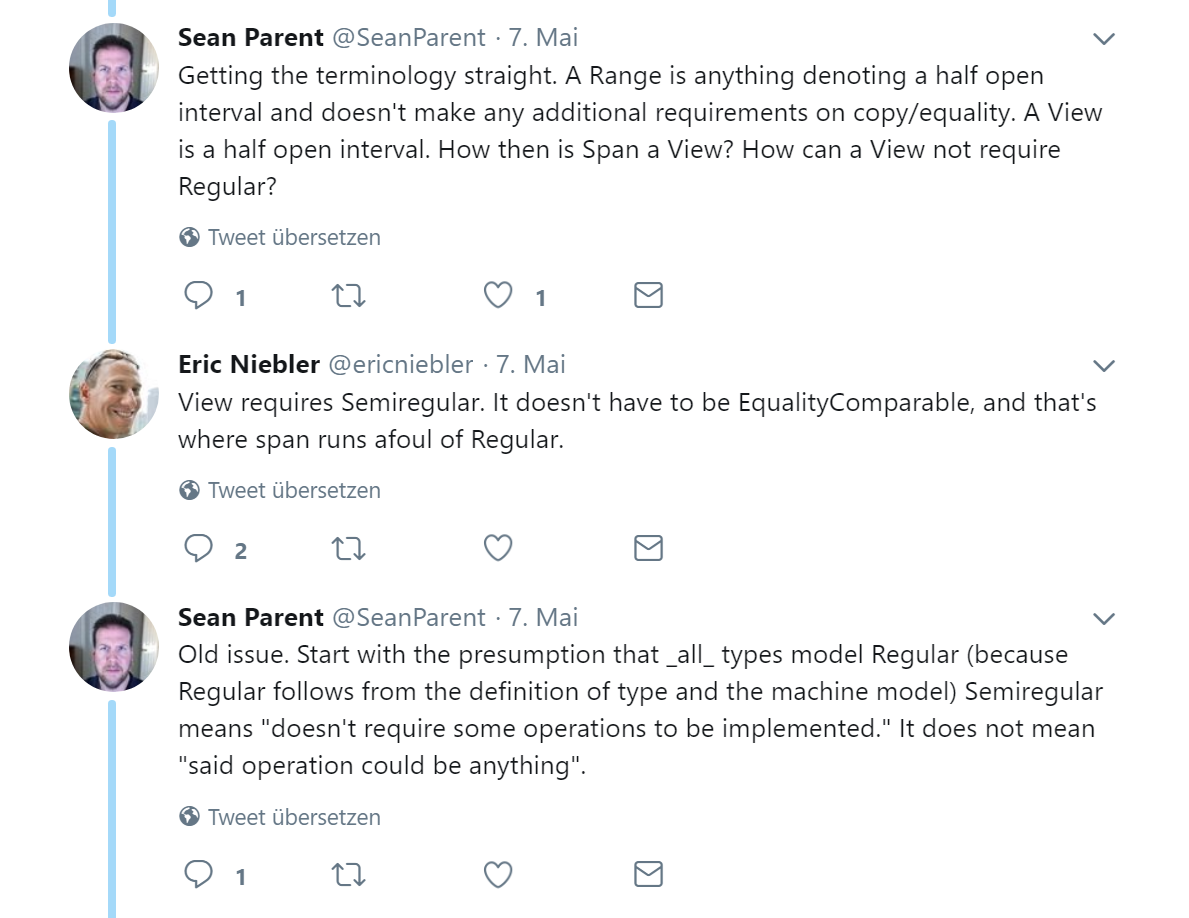Reply to Sean Parent's first tweet
Viewport: 1189px width, 918px height.
(199, 295)
